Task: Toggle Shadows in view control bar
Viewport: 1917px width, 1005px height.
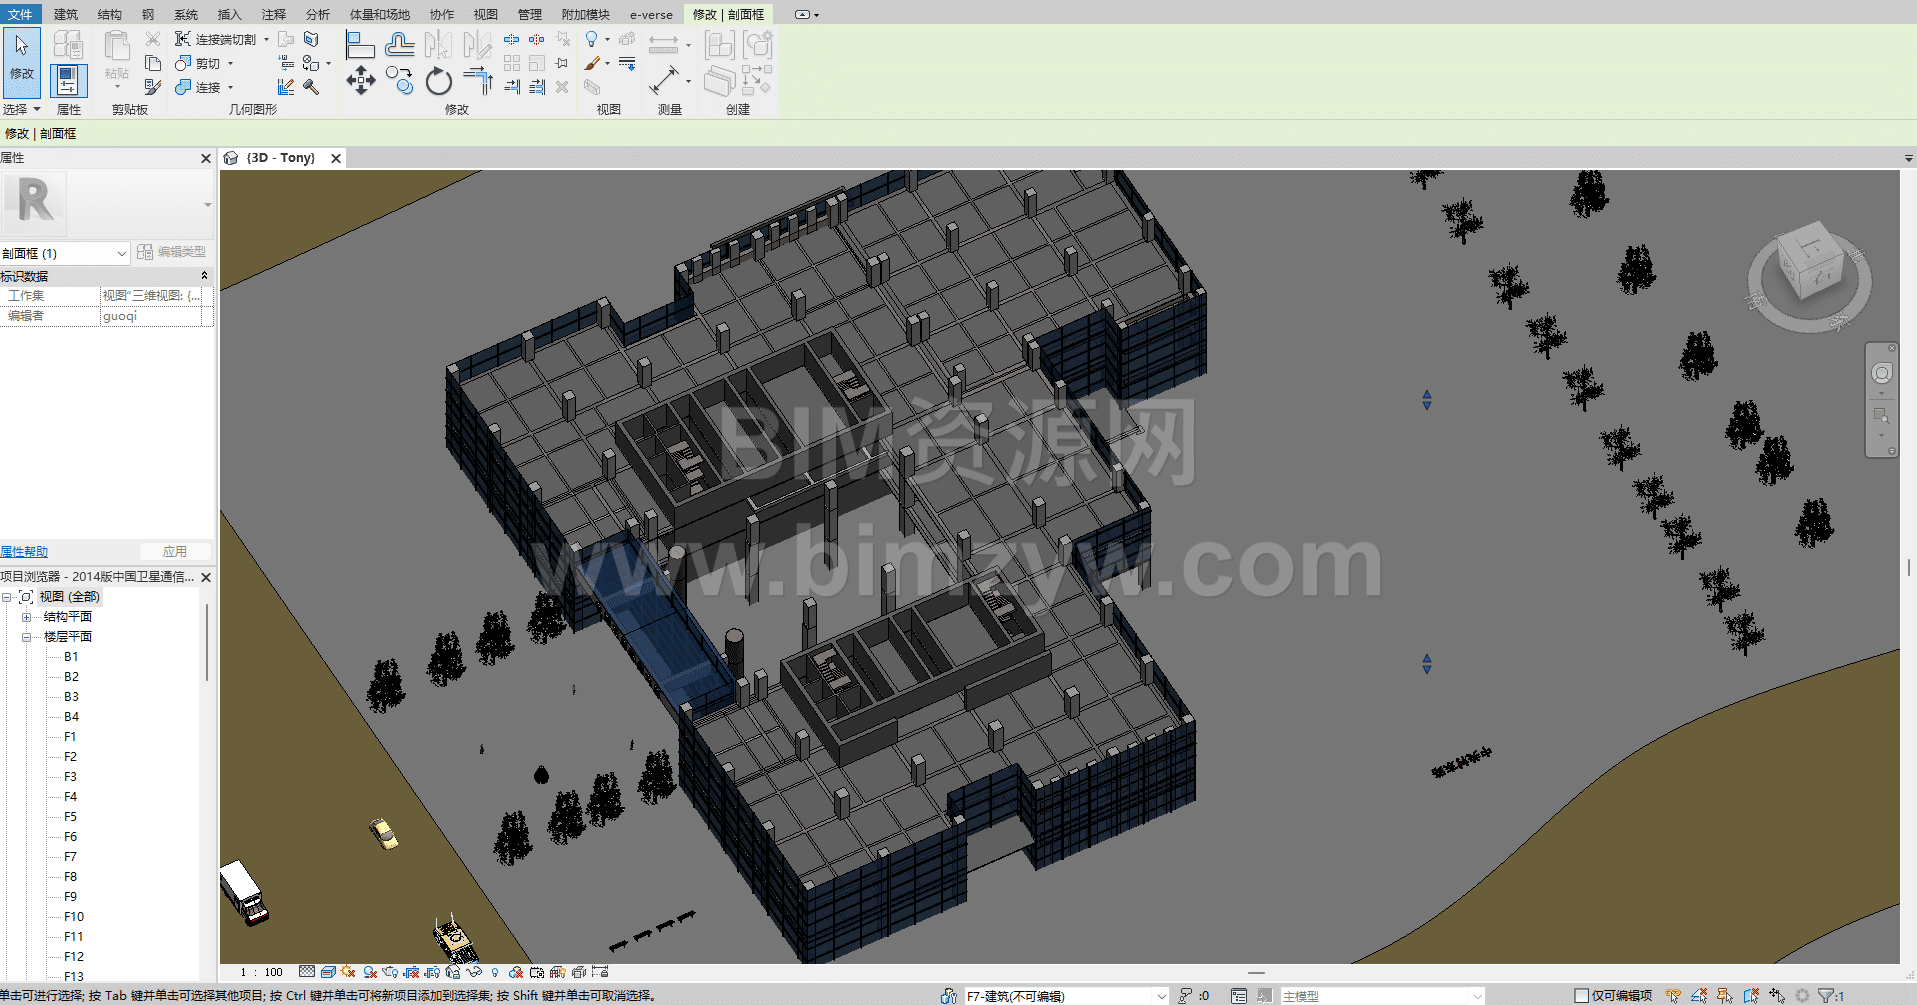Action: (x=370, y=971)
